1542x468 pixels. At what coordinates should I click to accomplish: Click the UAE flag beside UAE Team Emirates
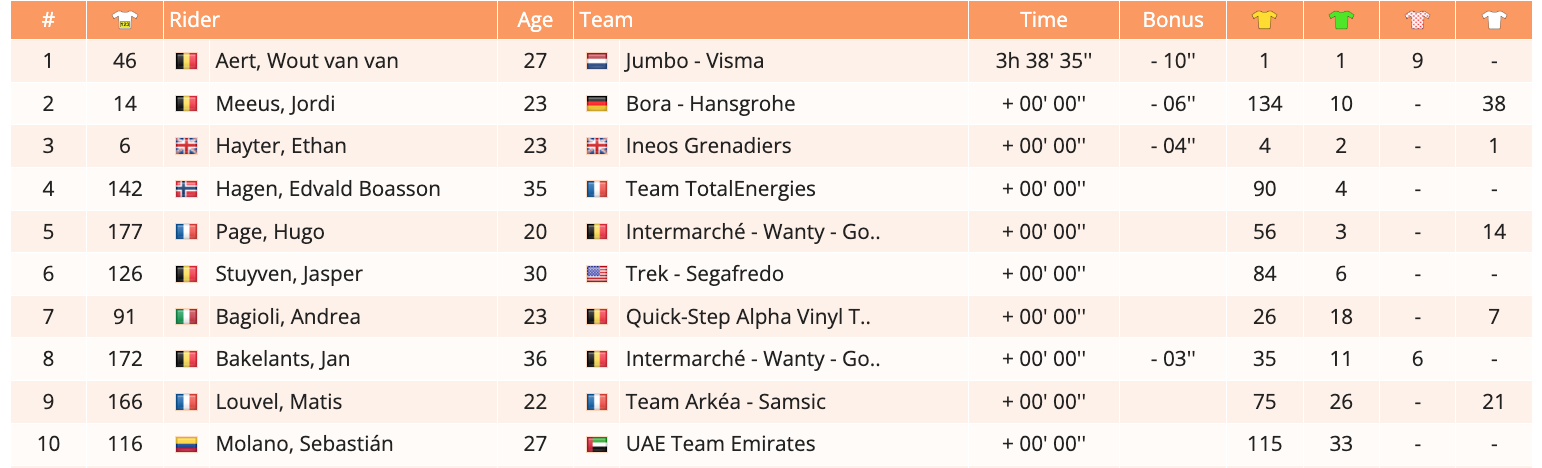coord(597,444)
